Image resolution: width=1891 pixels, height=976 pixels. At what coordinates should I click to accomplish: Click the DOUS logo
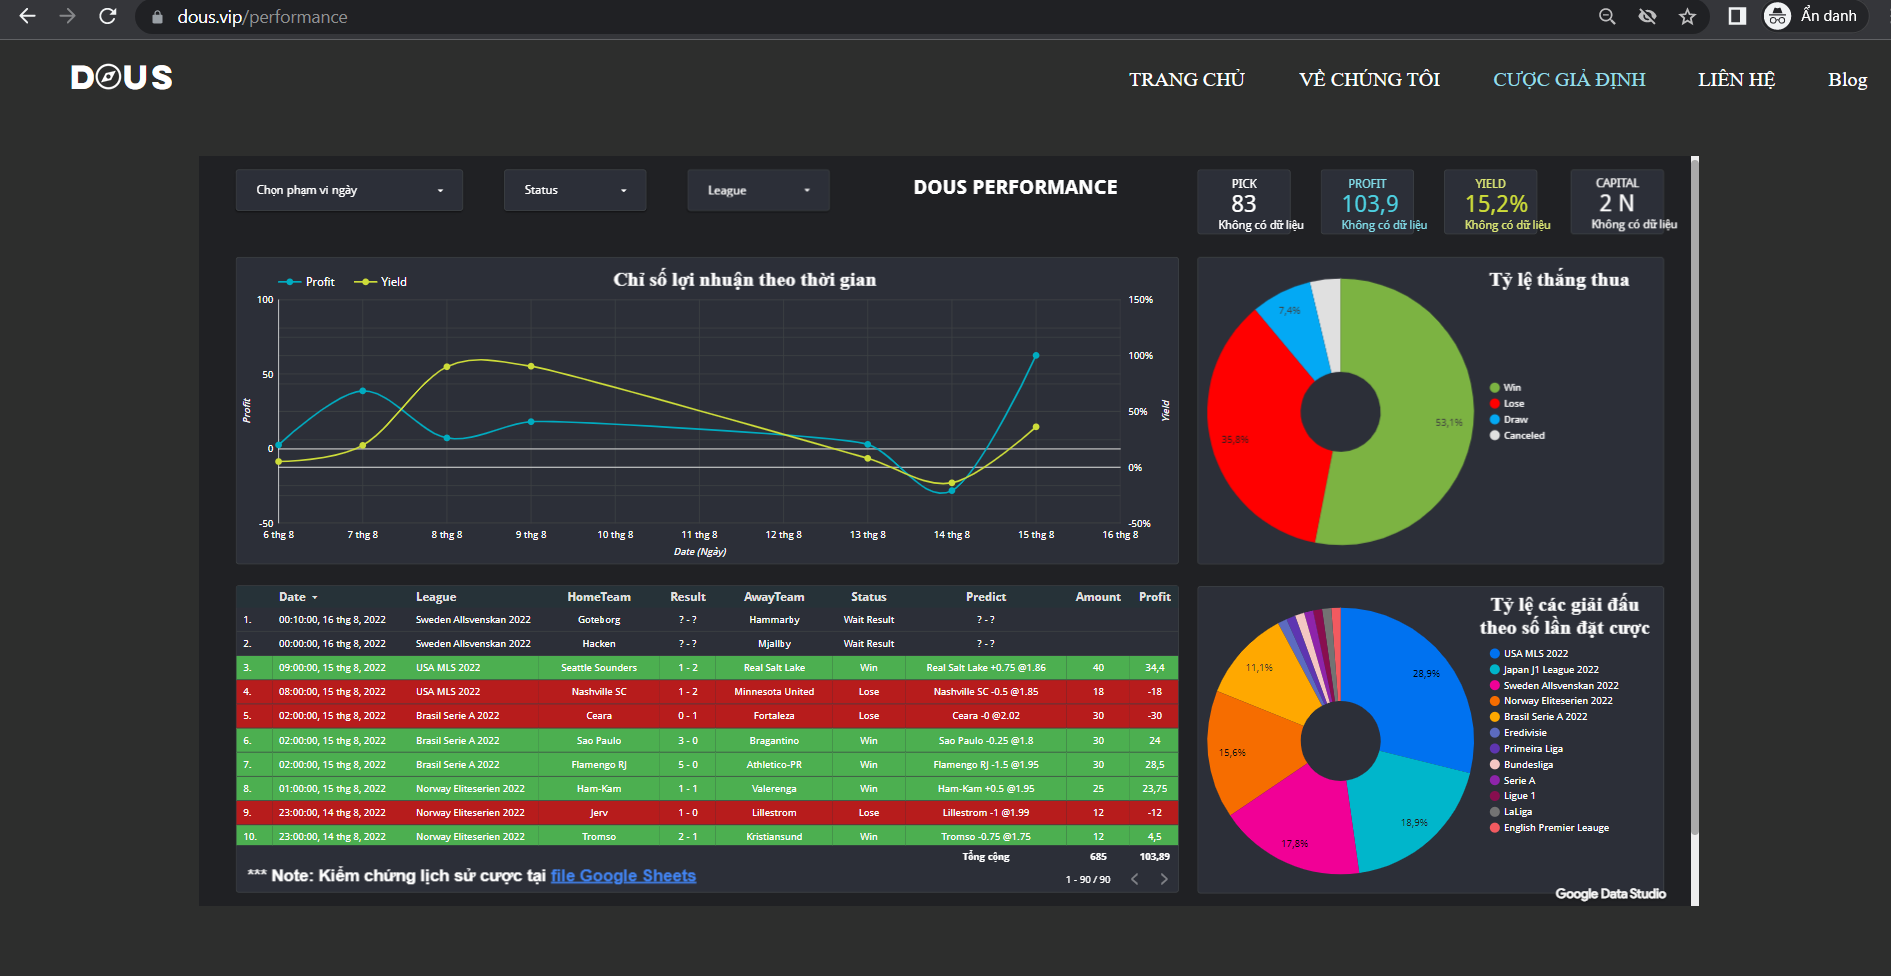(x=121, y=78)
